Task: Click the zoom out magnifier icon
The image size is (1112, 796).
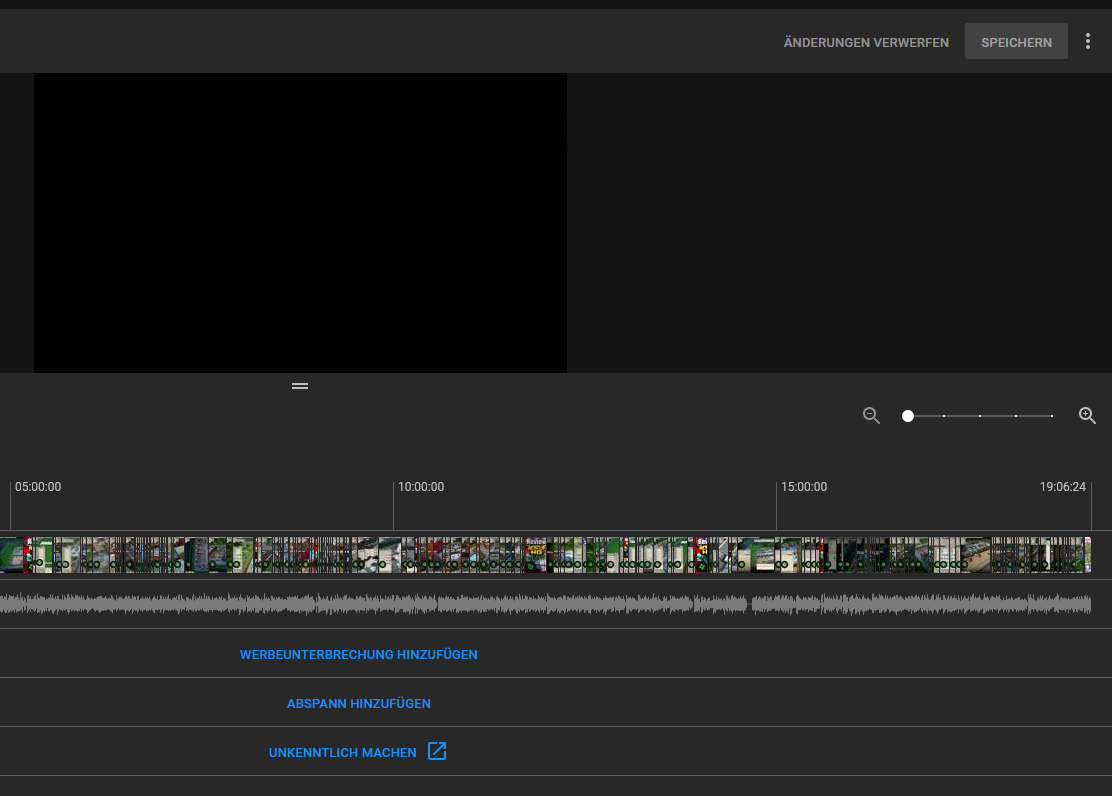Action: coord(871,416)
